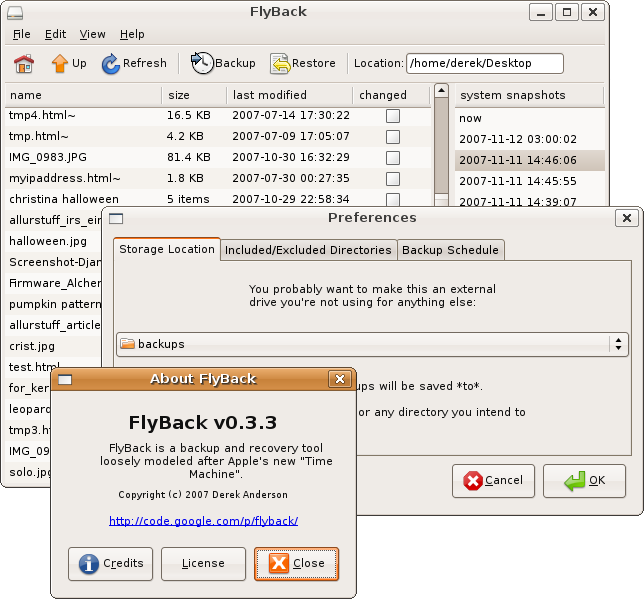Switch to Backup Schedule tab
Image resolution: width=644 pixels, height=599 pixels.
pos(451,250)
